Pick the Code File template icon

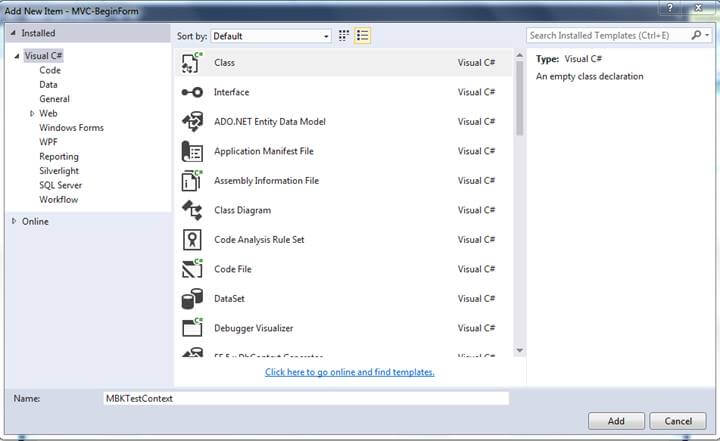click(x=192, y=269)
